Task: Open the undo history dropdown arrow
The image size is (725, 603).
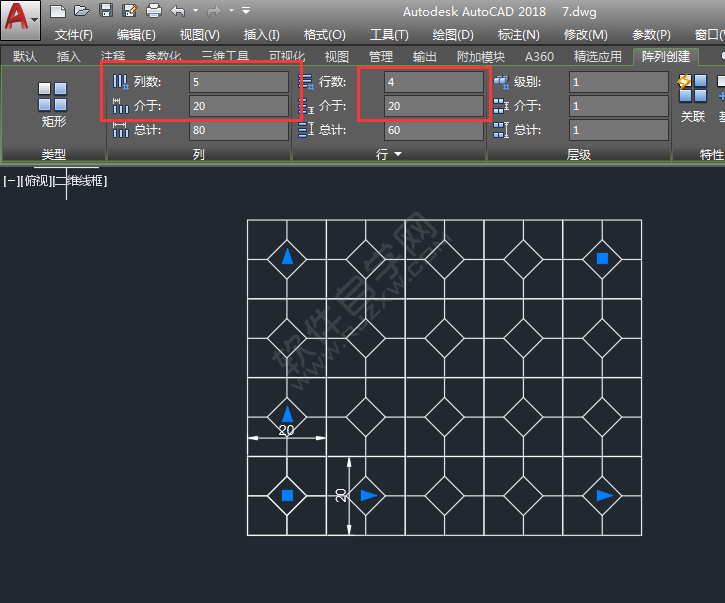Action: point(195,10)
